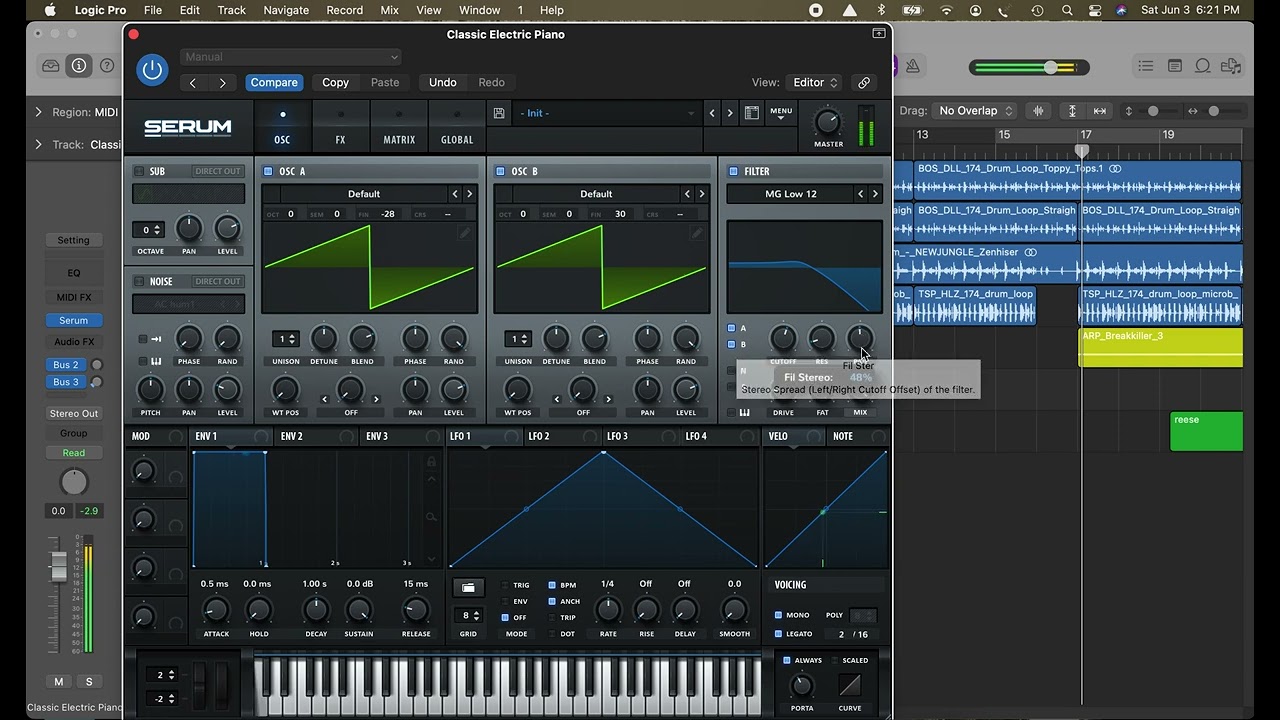The image size is (1280, 720).
Task: Expand the Track disclosure triangle
Action: click(38, 144)
